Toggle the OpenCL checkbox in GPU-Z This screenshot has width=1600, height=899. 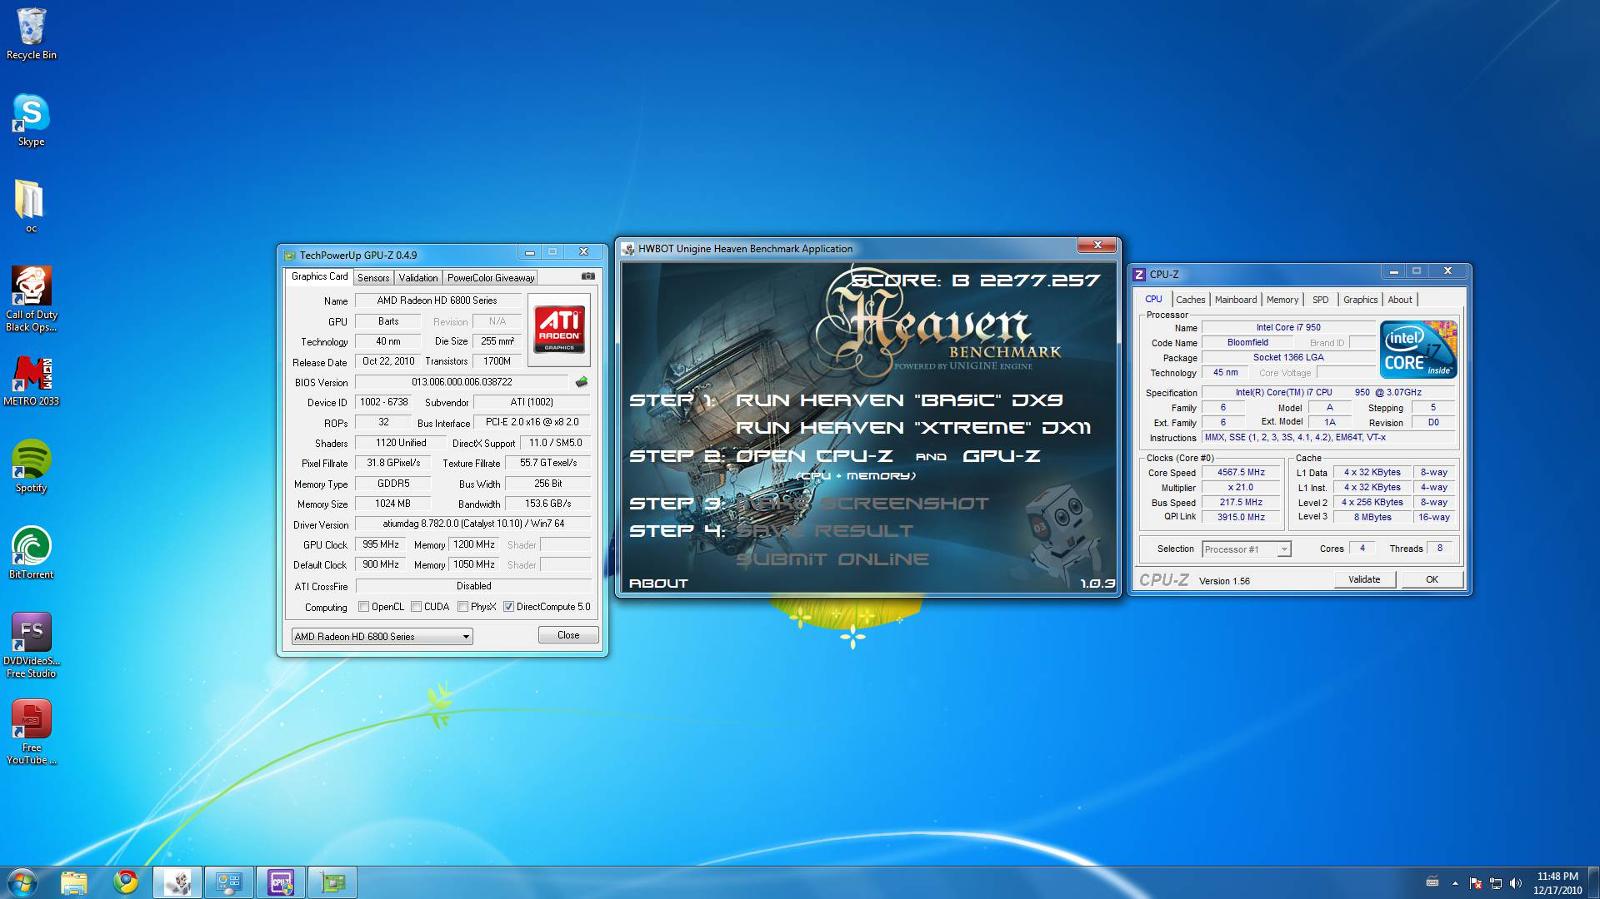tap(364, 607)
